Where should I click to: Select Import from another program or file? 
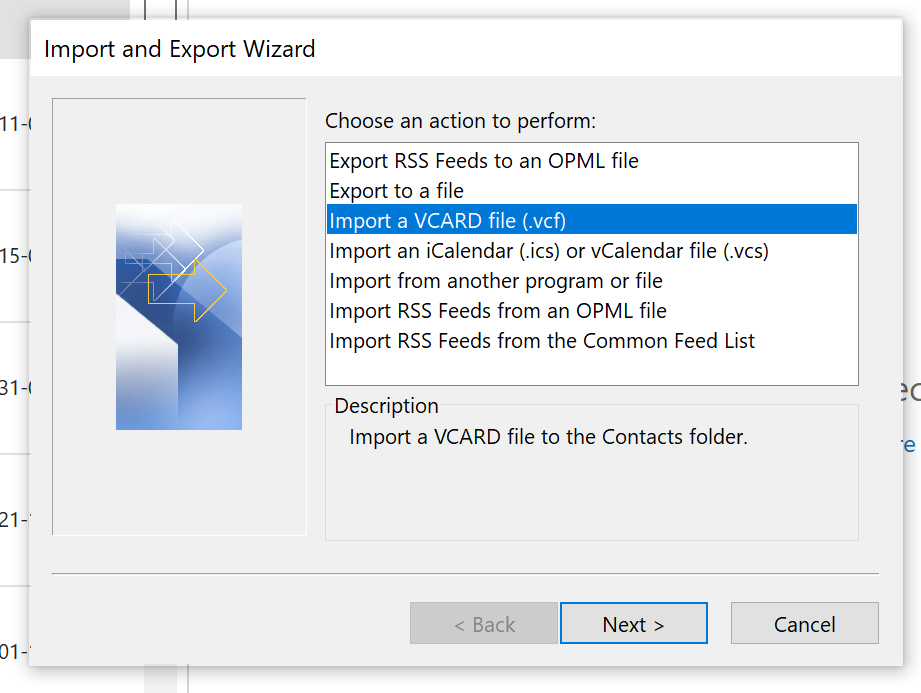click(x=496, y=281)
